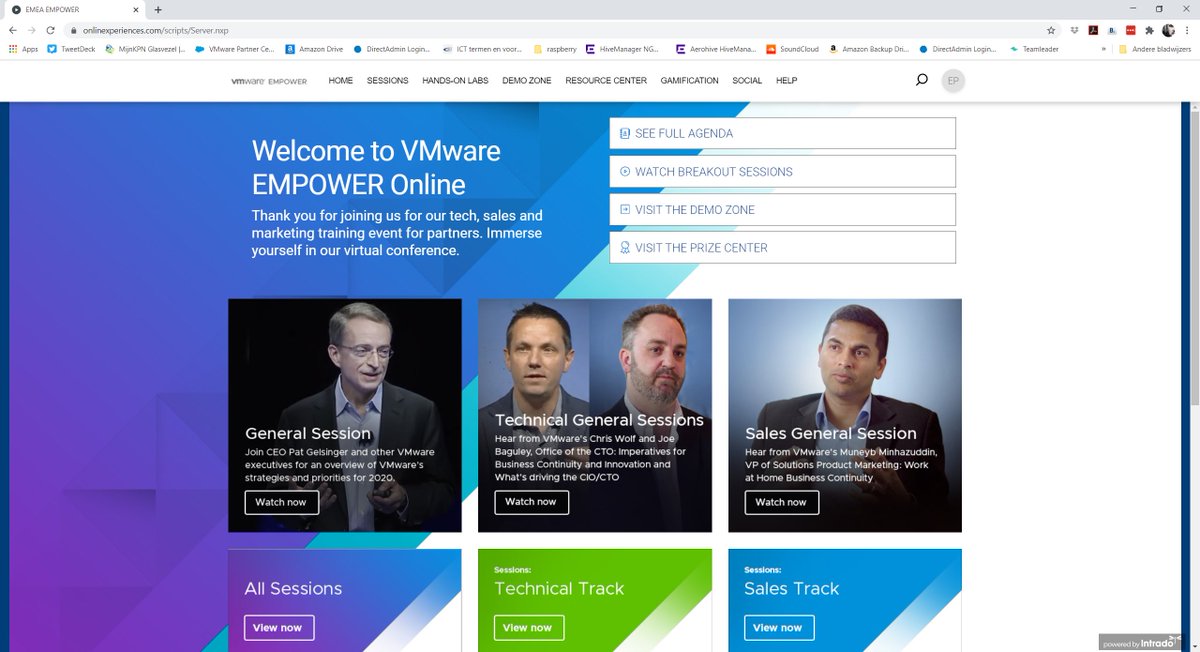The image size is (1200, 652).
Task: Go back with the browser back arrow
Action: [x=12, y=30]
